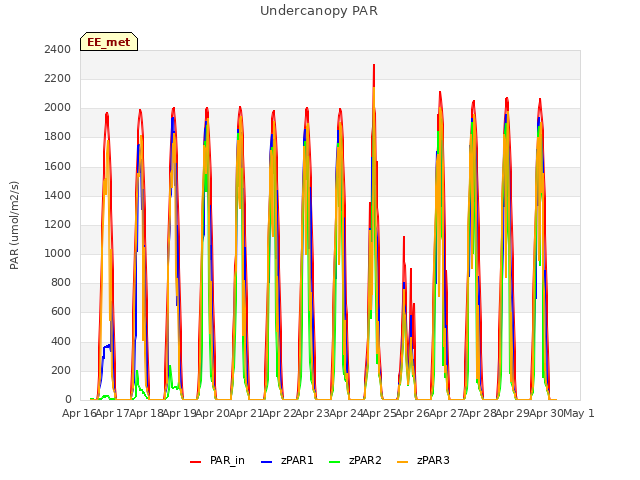Screen dimensions: 640x480
Task: Click the 1600 y-axis tick label
Action: pyautogui.click(x=58, y=167)
